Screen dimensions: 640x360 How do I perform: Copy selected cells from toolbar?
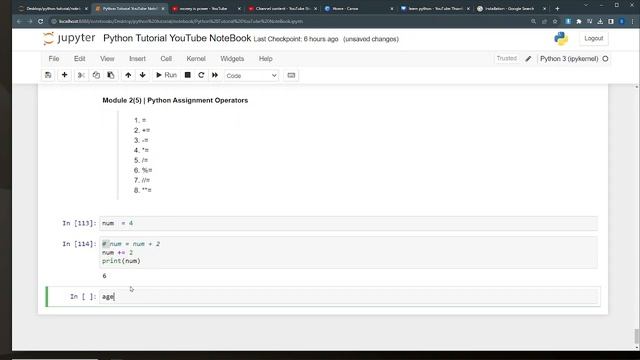pyautogui.click(x=96, y=76)
